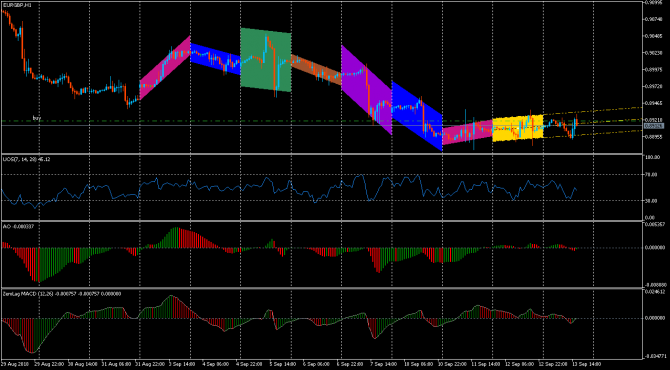Select the yellow channel

tap(517, 128)
